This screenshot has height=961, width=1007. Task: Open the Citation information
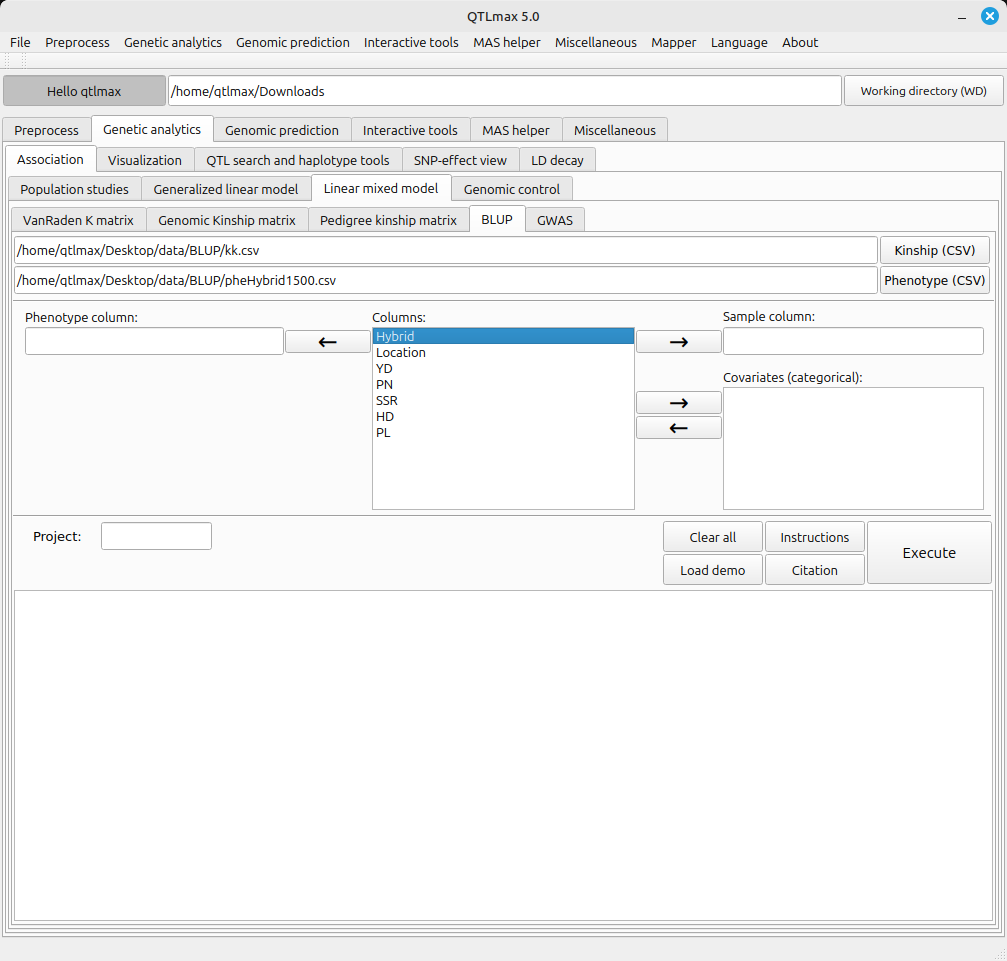(x=814, y=570)
